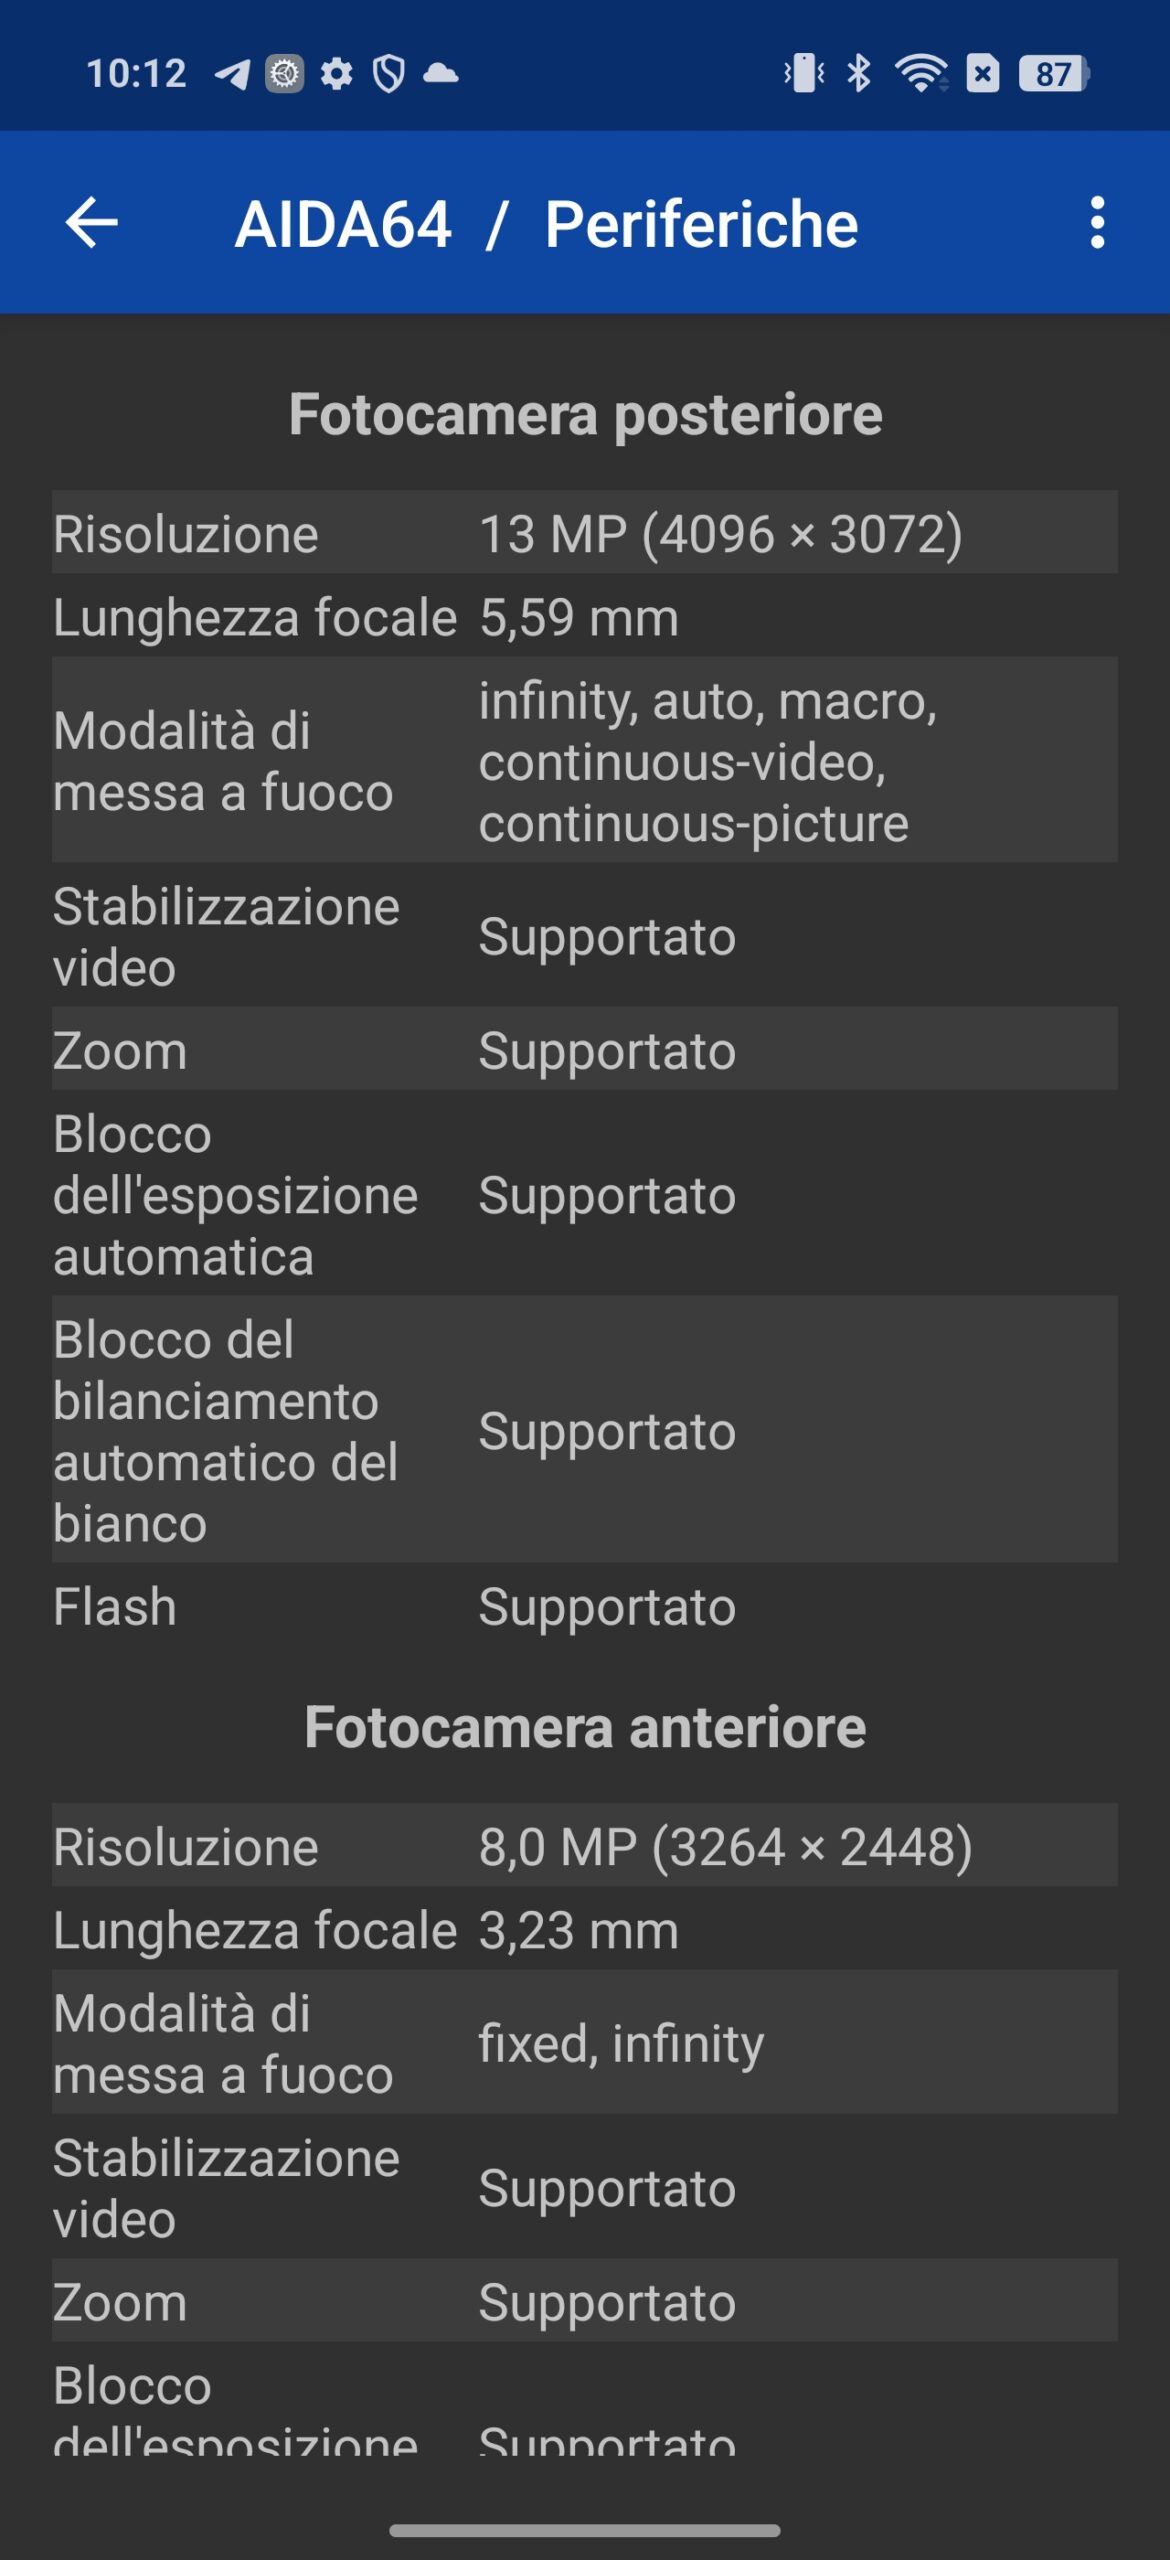Open the three-dot overflow menu

tap(1097, 222)
